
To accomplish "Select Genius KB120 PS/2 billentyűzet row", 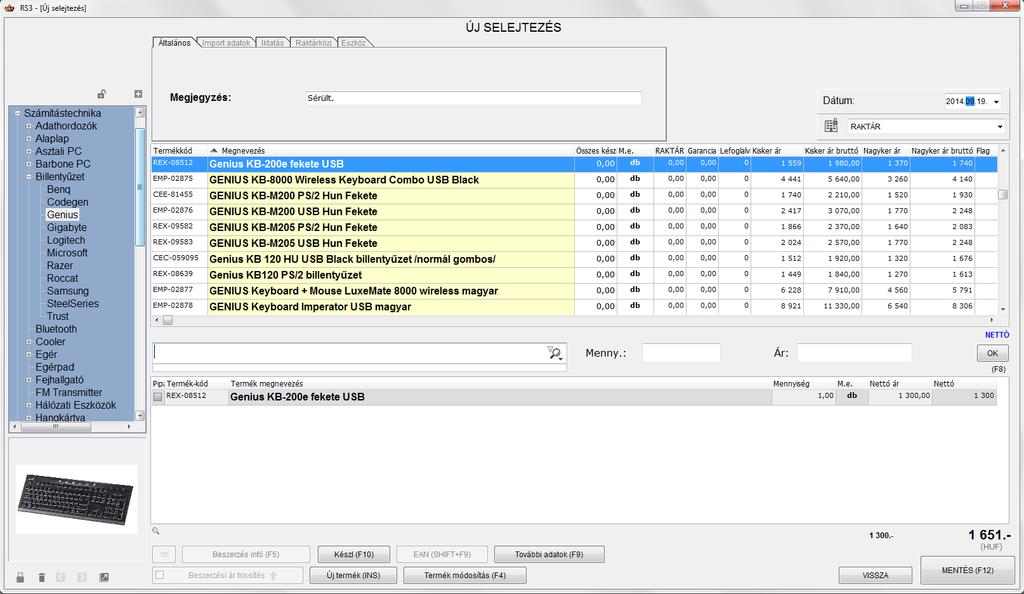I will click(x=575, y=275).
